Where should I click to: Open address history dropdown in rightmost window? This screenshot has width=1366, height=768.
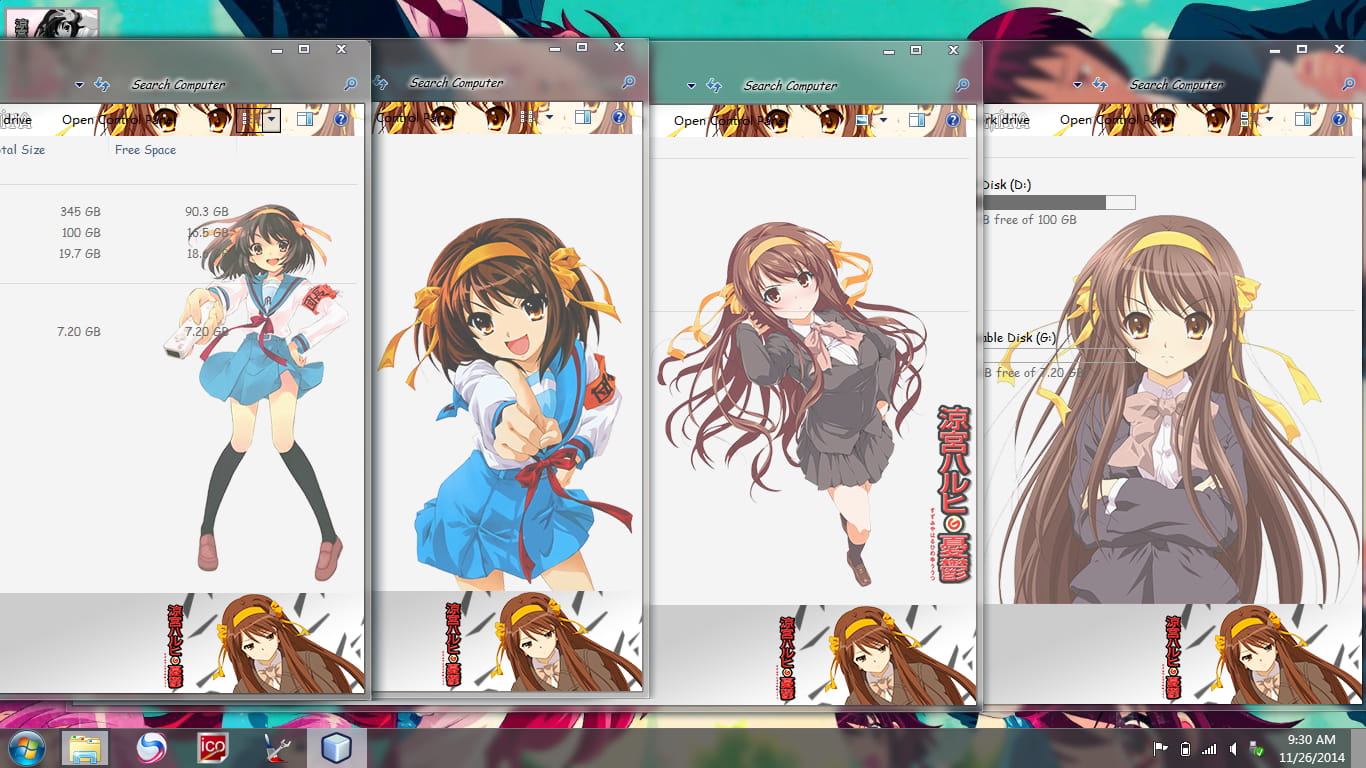(1078, 85)
